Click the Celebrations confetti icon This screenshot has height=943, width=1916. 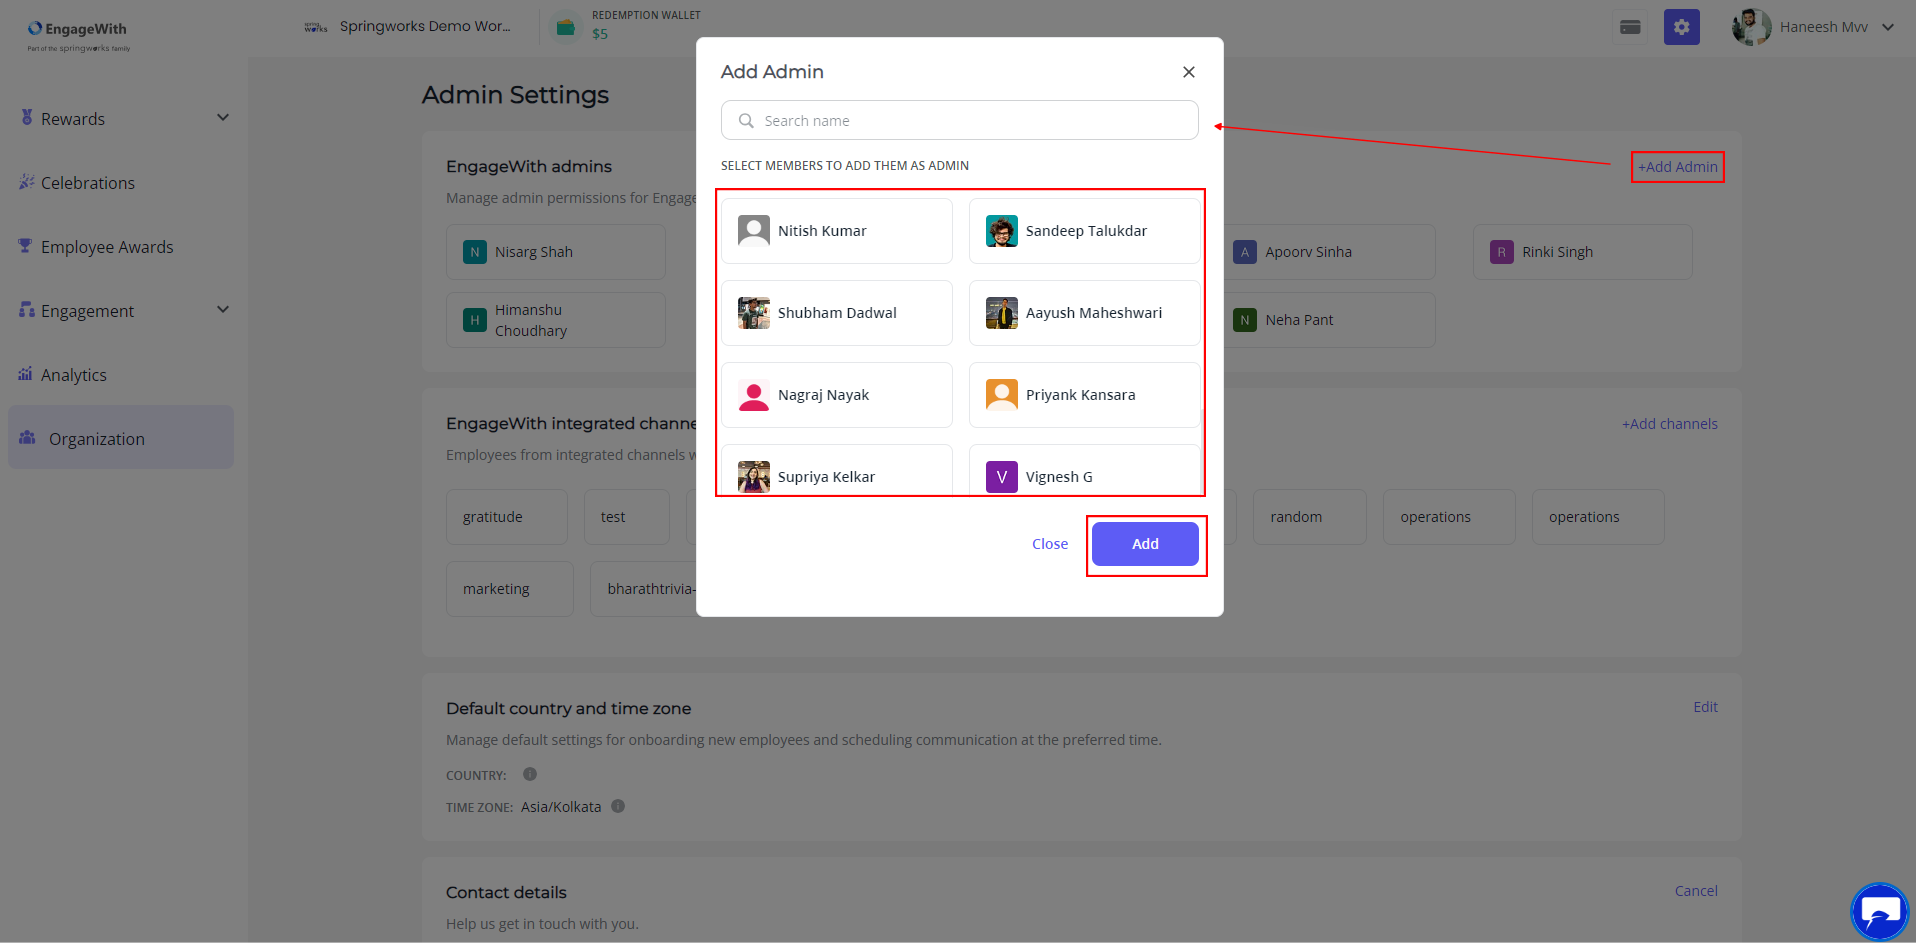click(27, 182)
